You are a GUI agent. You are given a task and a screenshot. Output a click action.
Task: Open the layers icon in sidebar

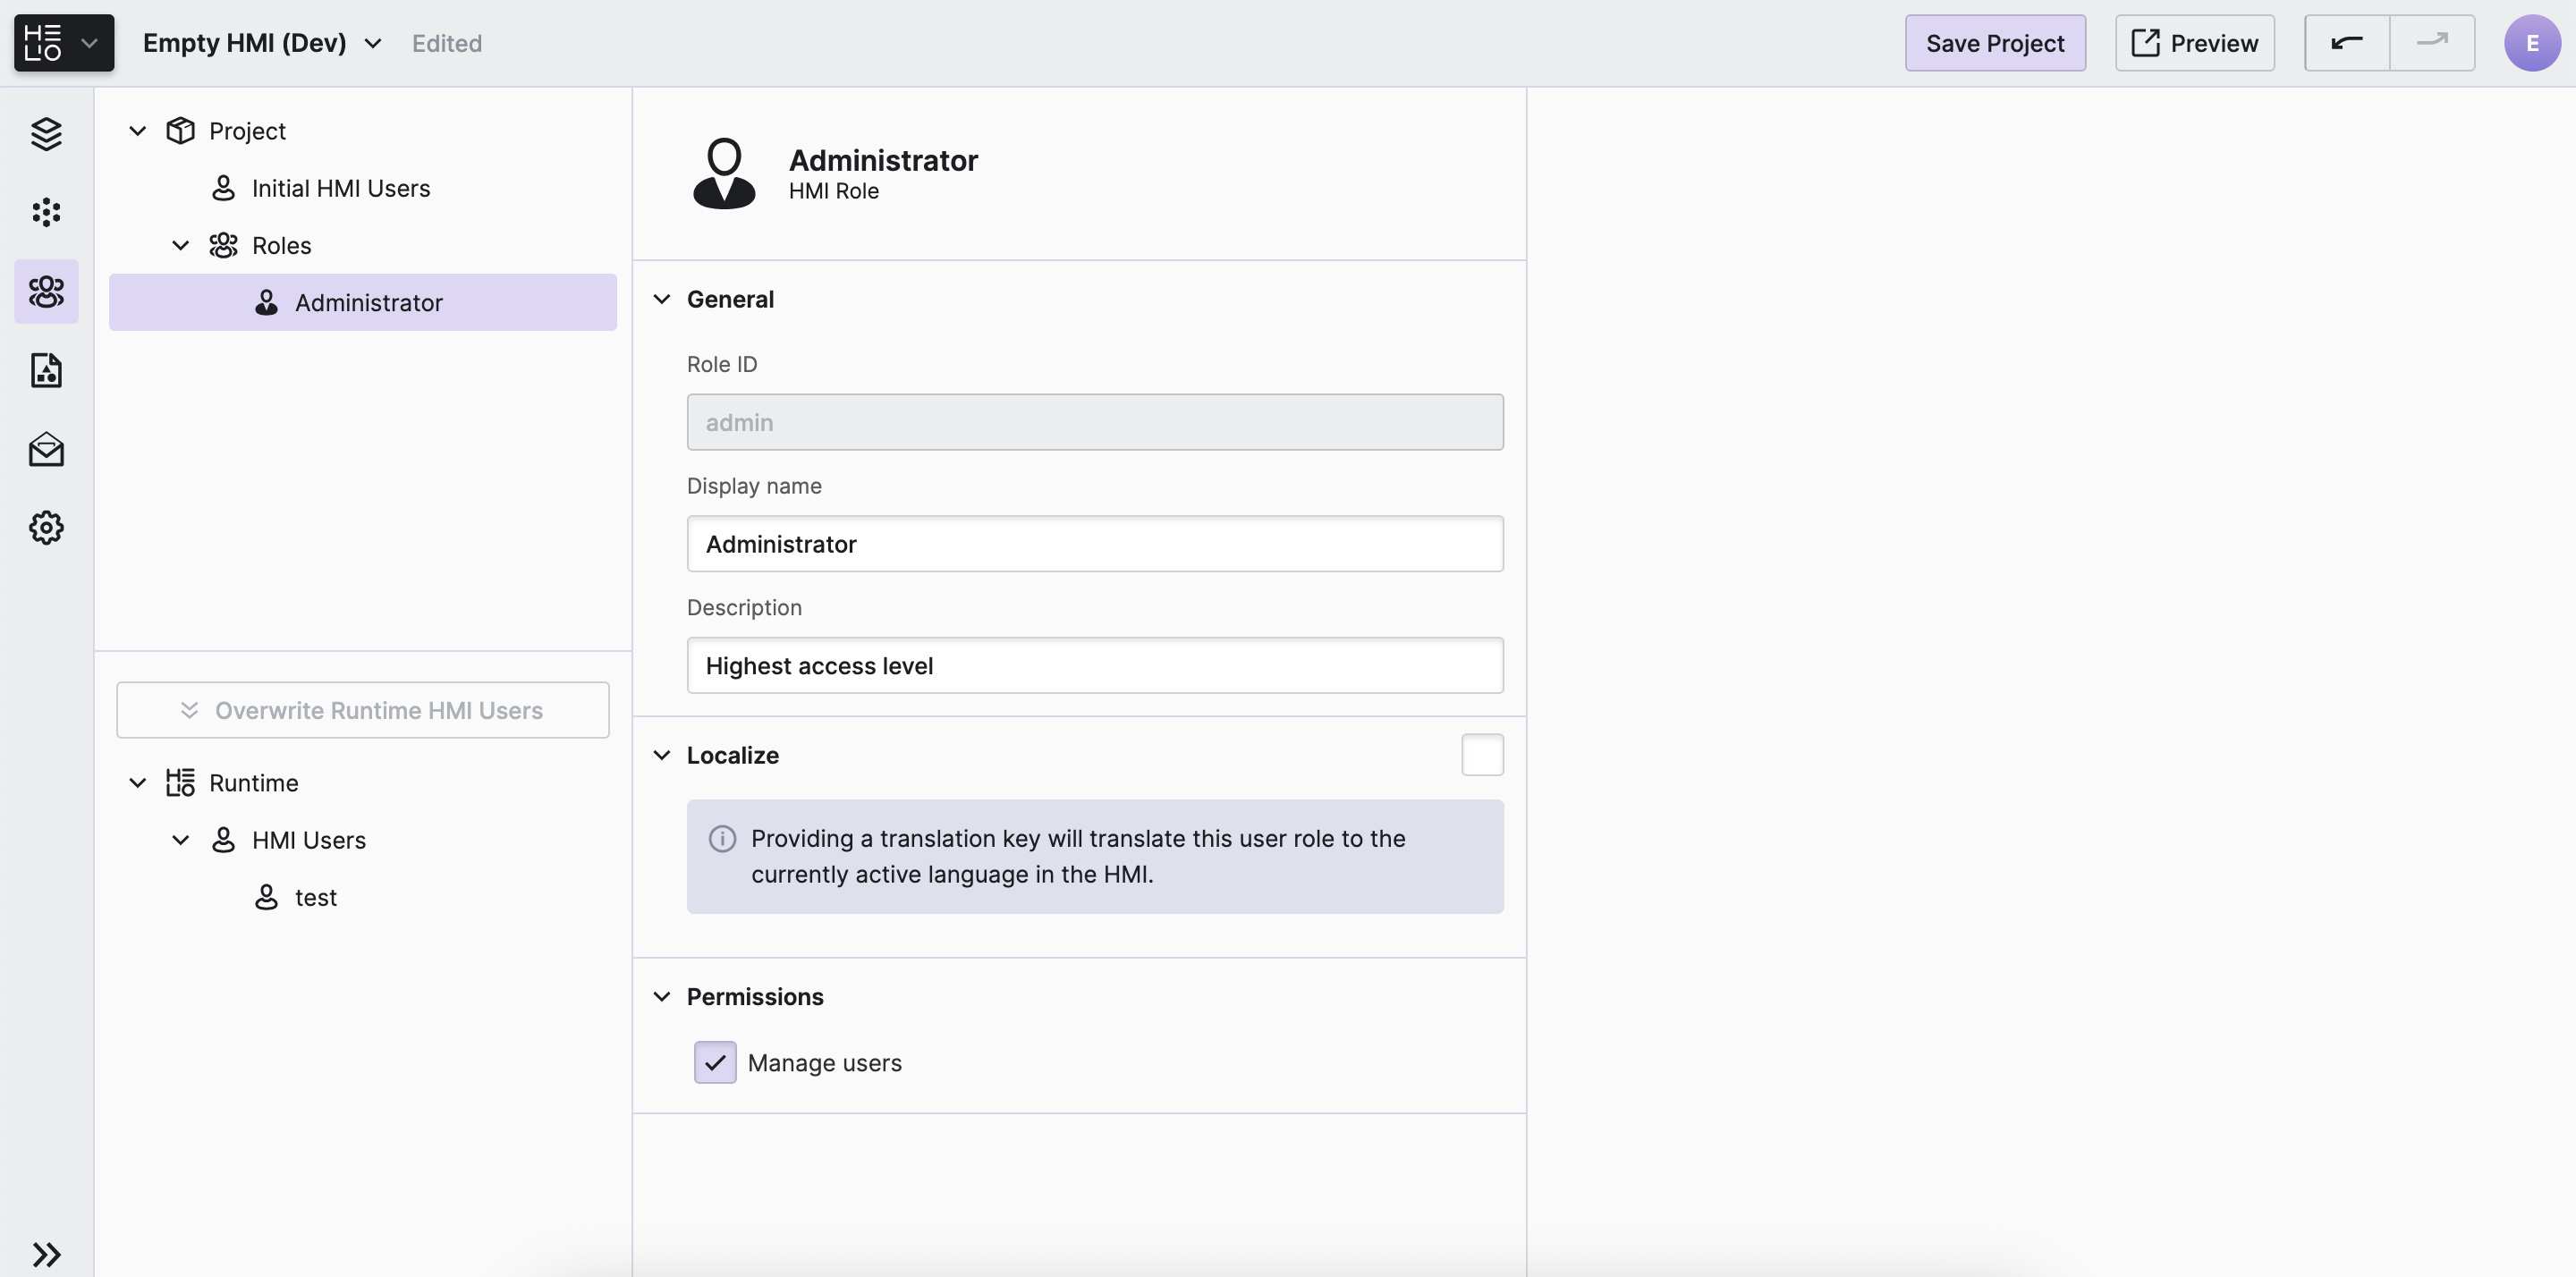click(46, 133)
